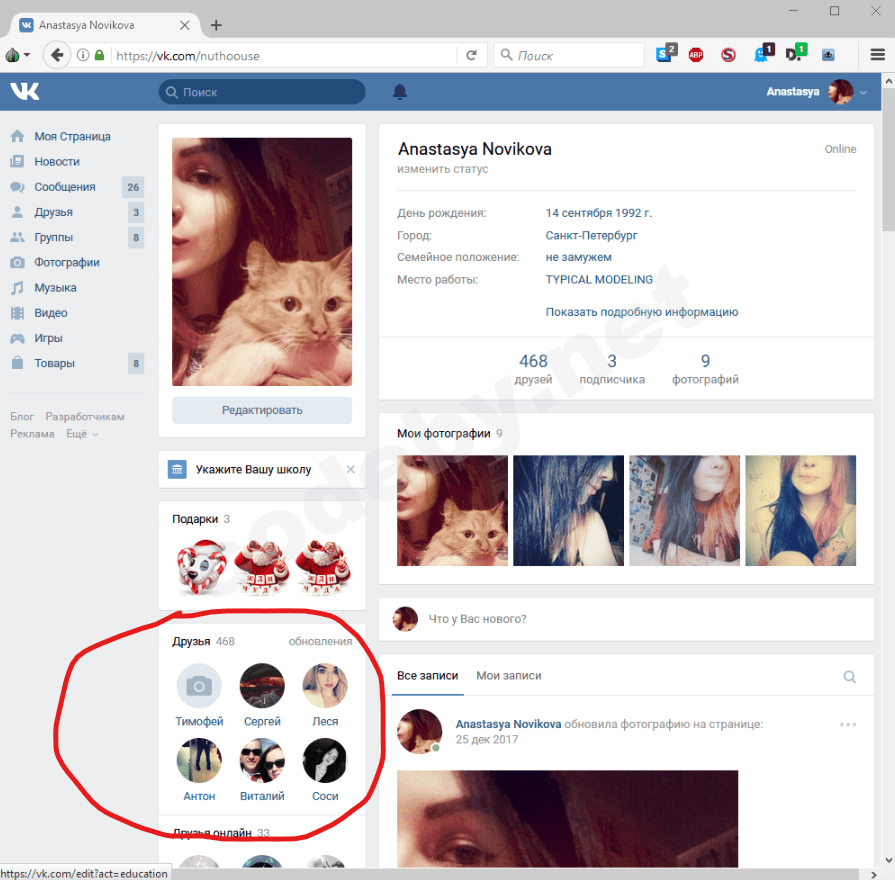Click the red circular S extension icon
This screenshot has width=895, height=880.
(x=728, y=55)
